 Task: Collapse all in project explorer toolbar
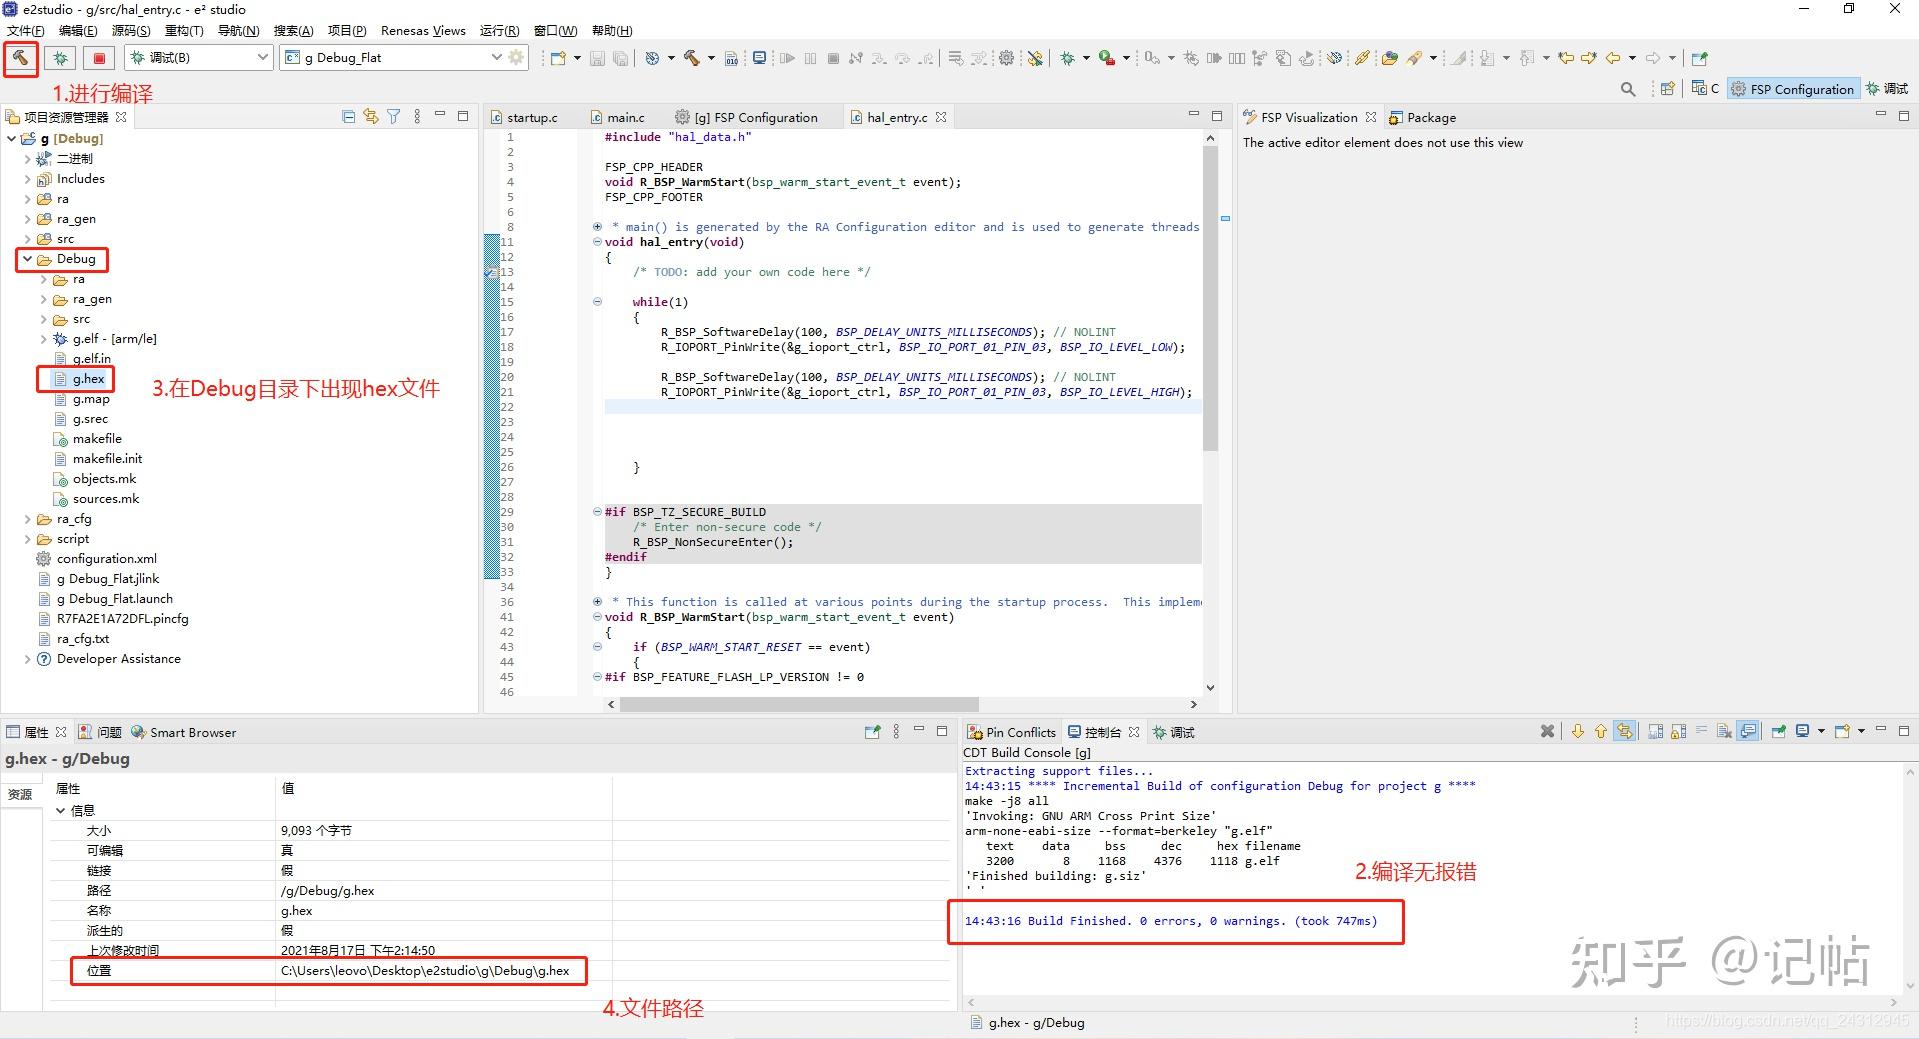point(348,117)
